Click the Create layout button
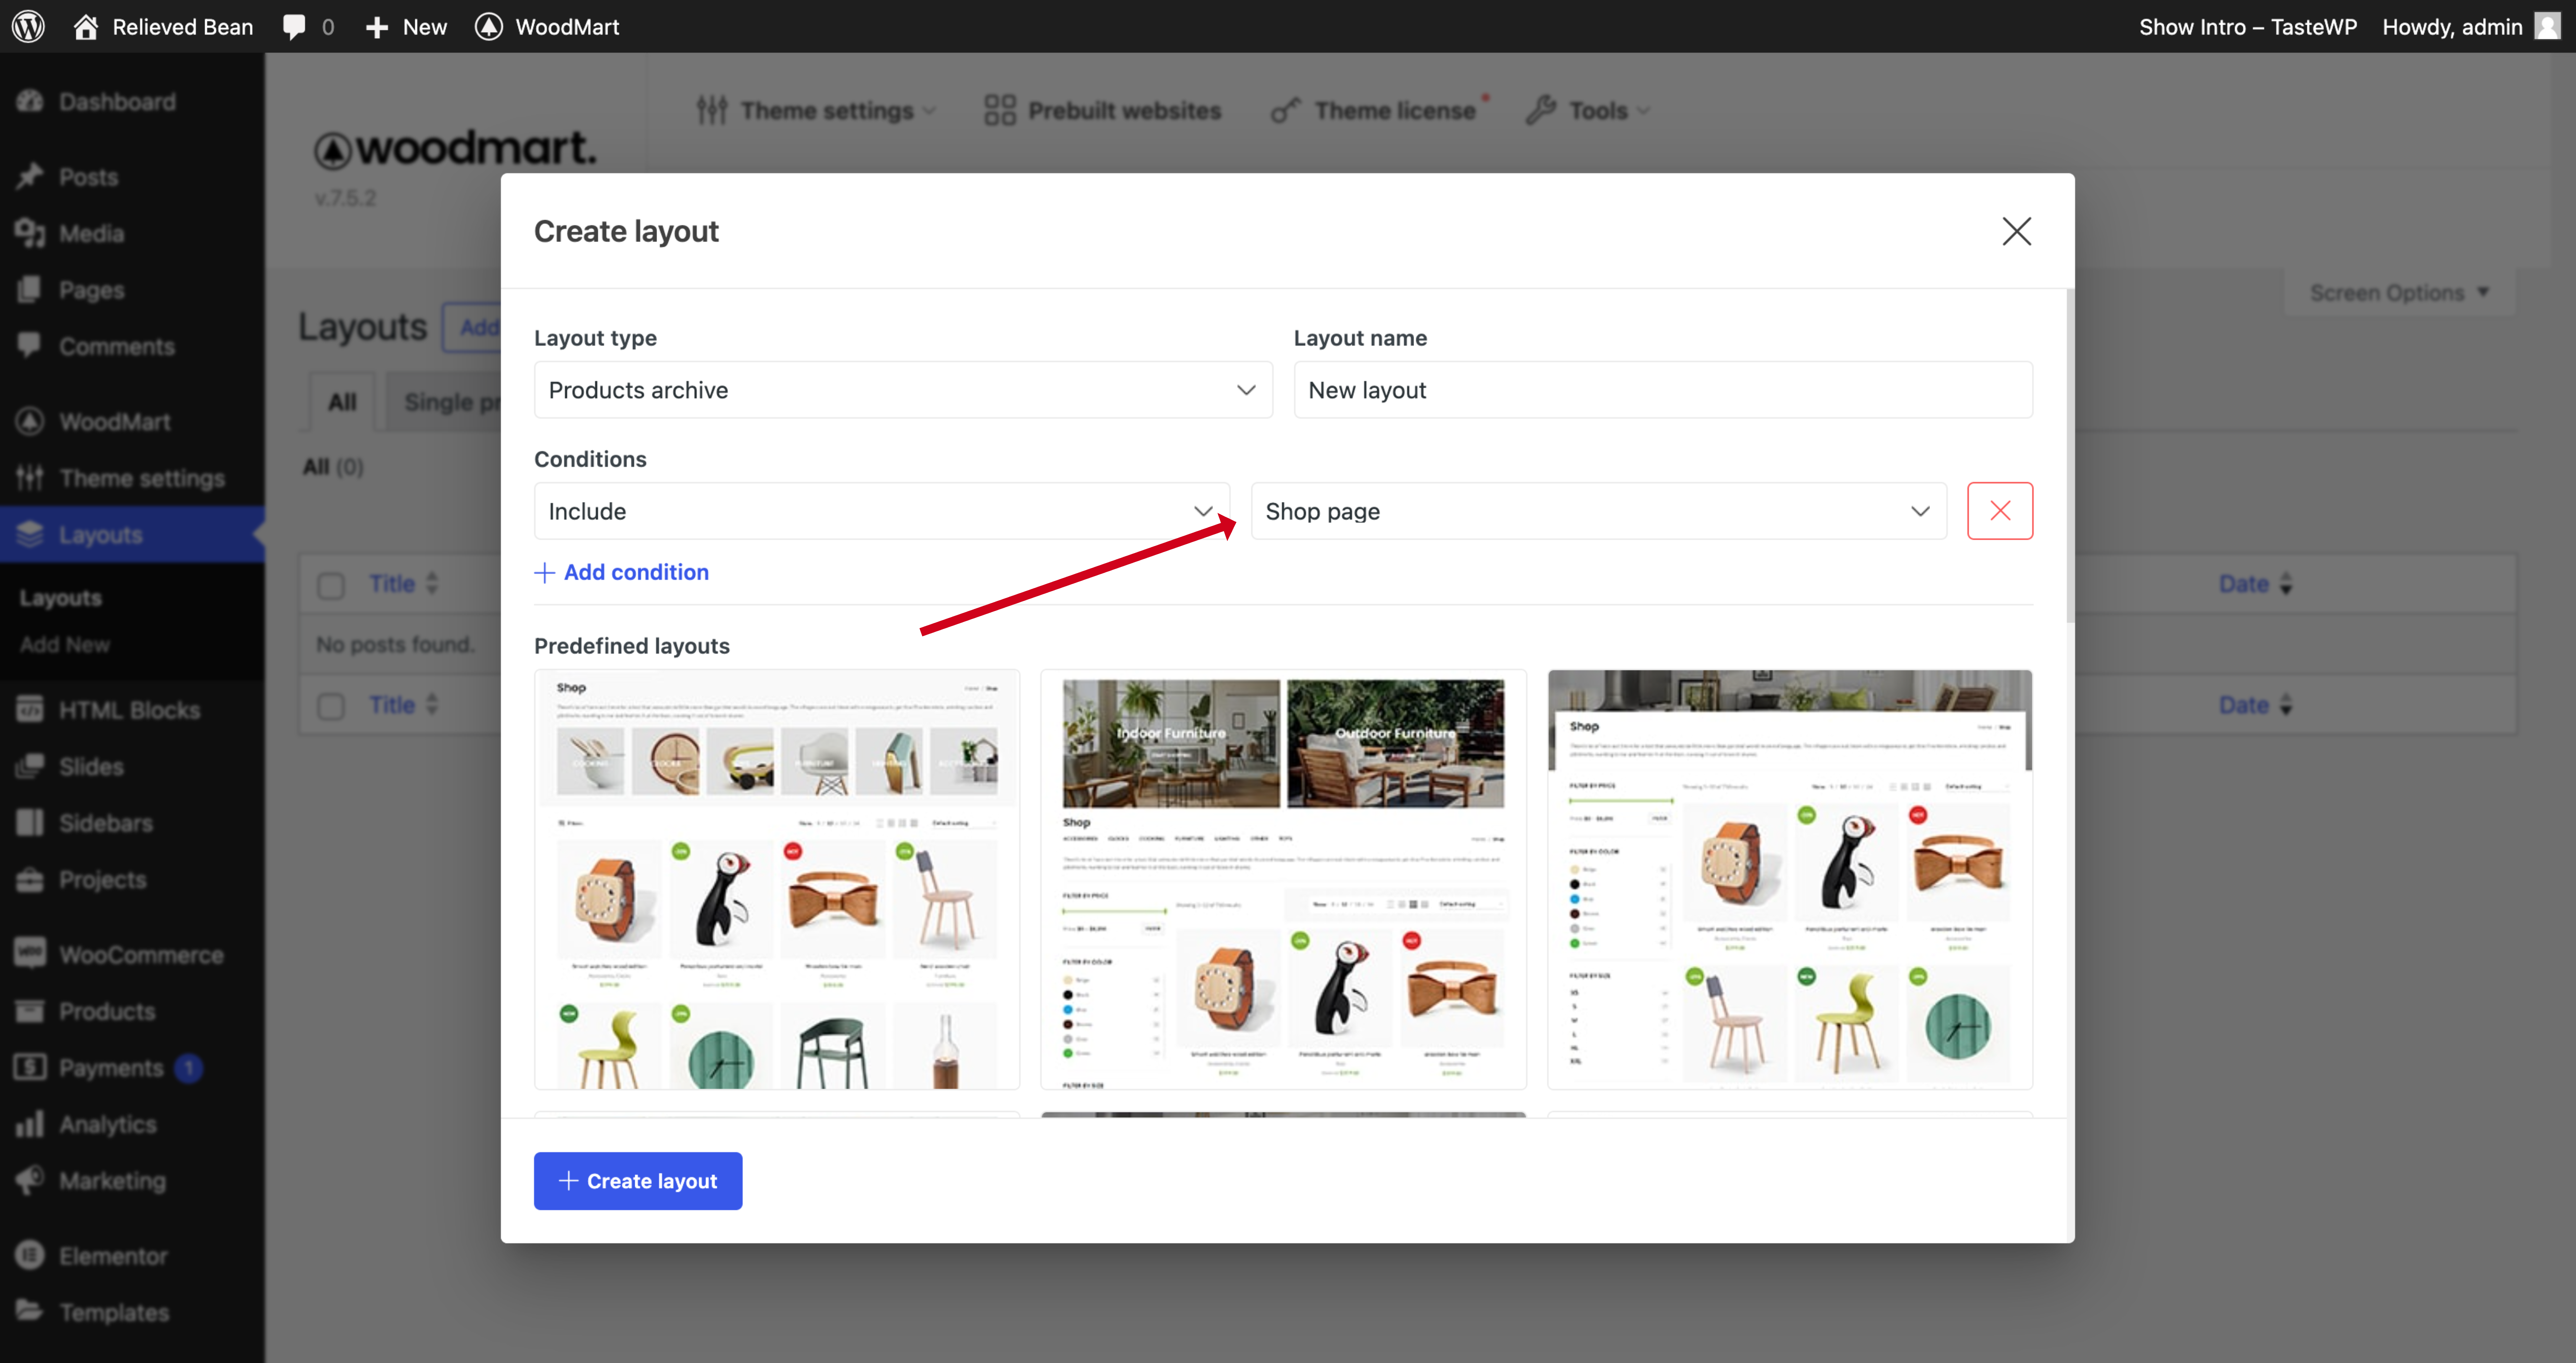The height and width of the screenshot is (1363, 2576). click(x=638, y=1181)
